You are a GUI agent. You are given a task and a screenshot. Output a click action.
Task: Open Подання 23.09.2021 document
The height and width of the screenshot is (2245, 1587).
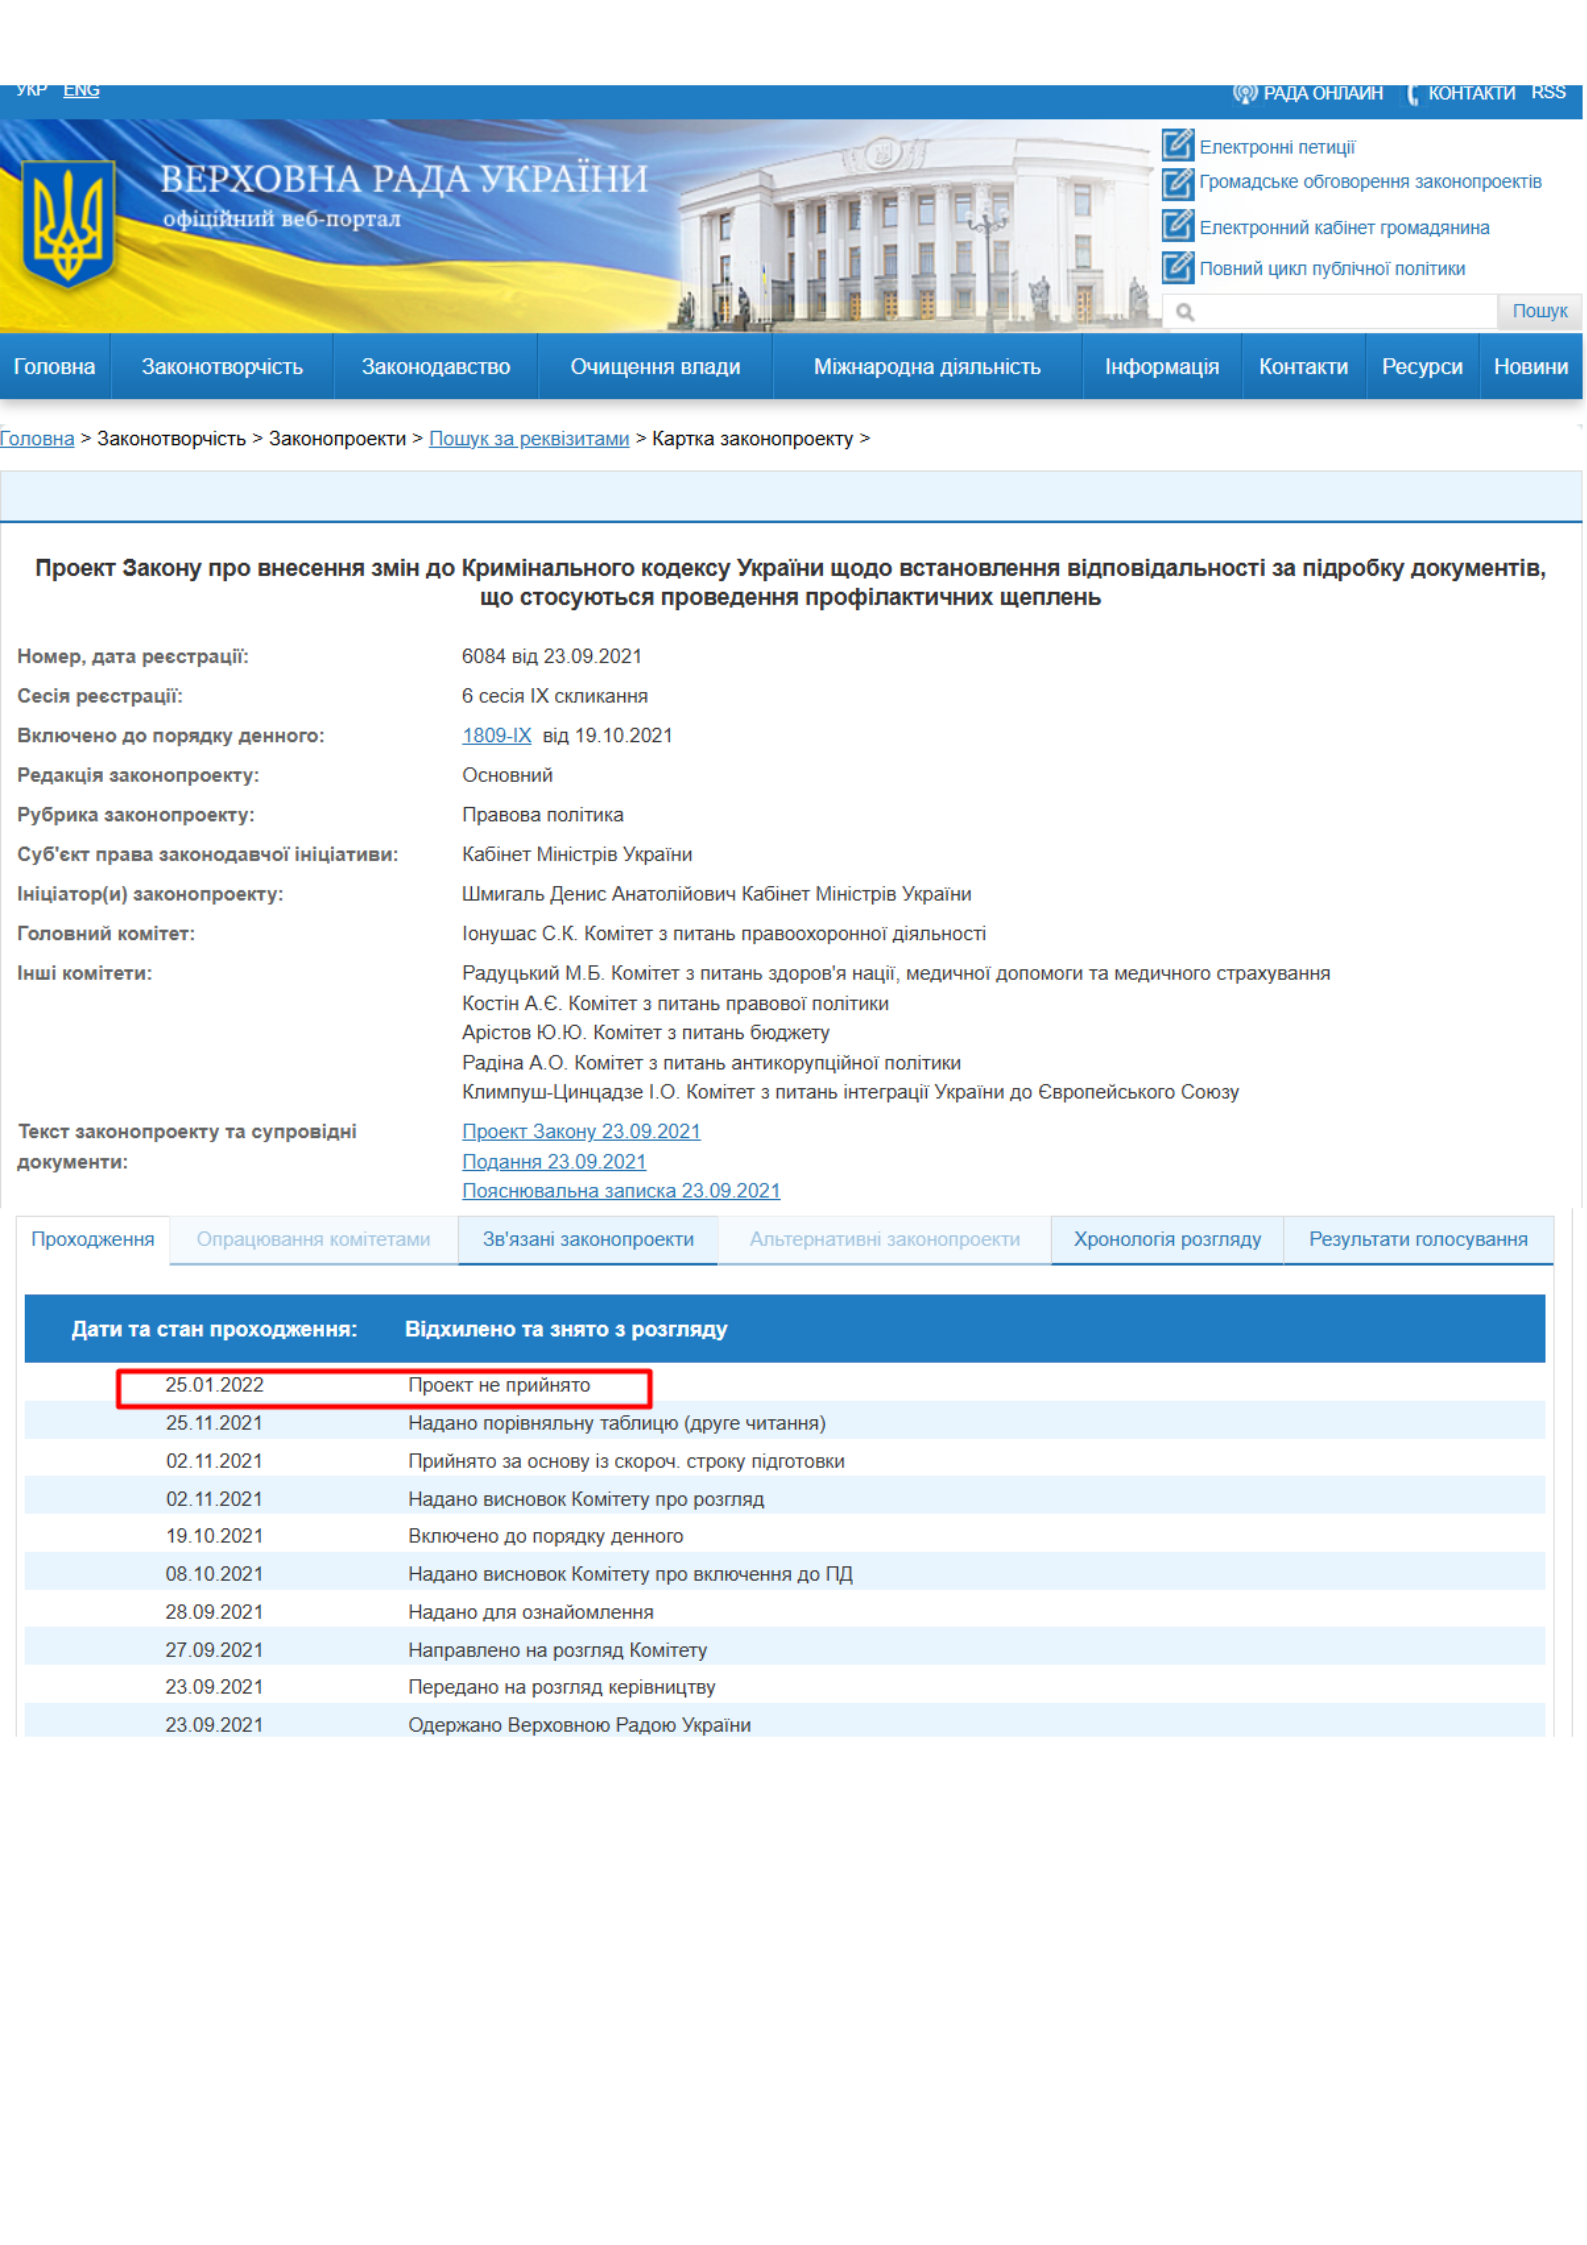(x=554, y=1162)
